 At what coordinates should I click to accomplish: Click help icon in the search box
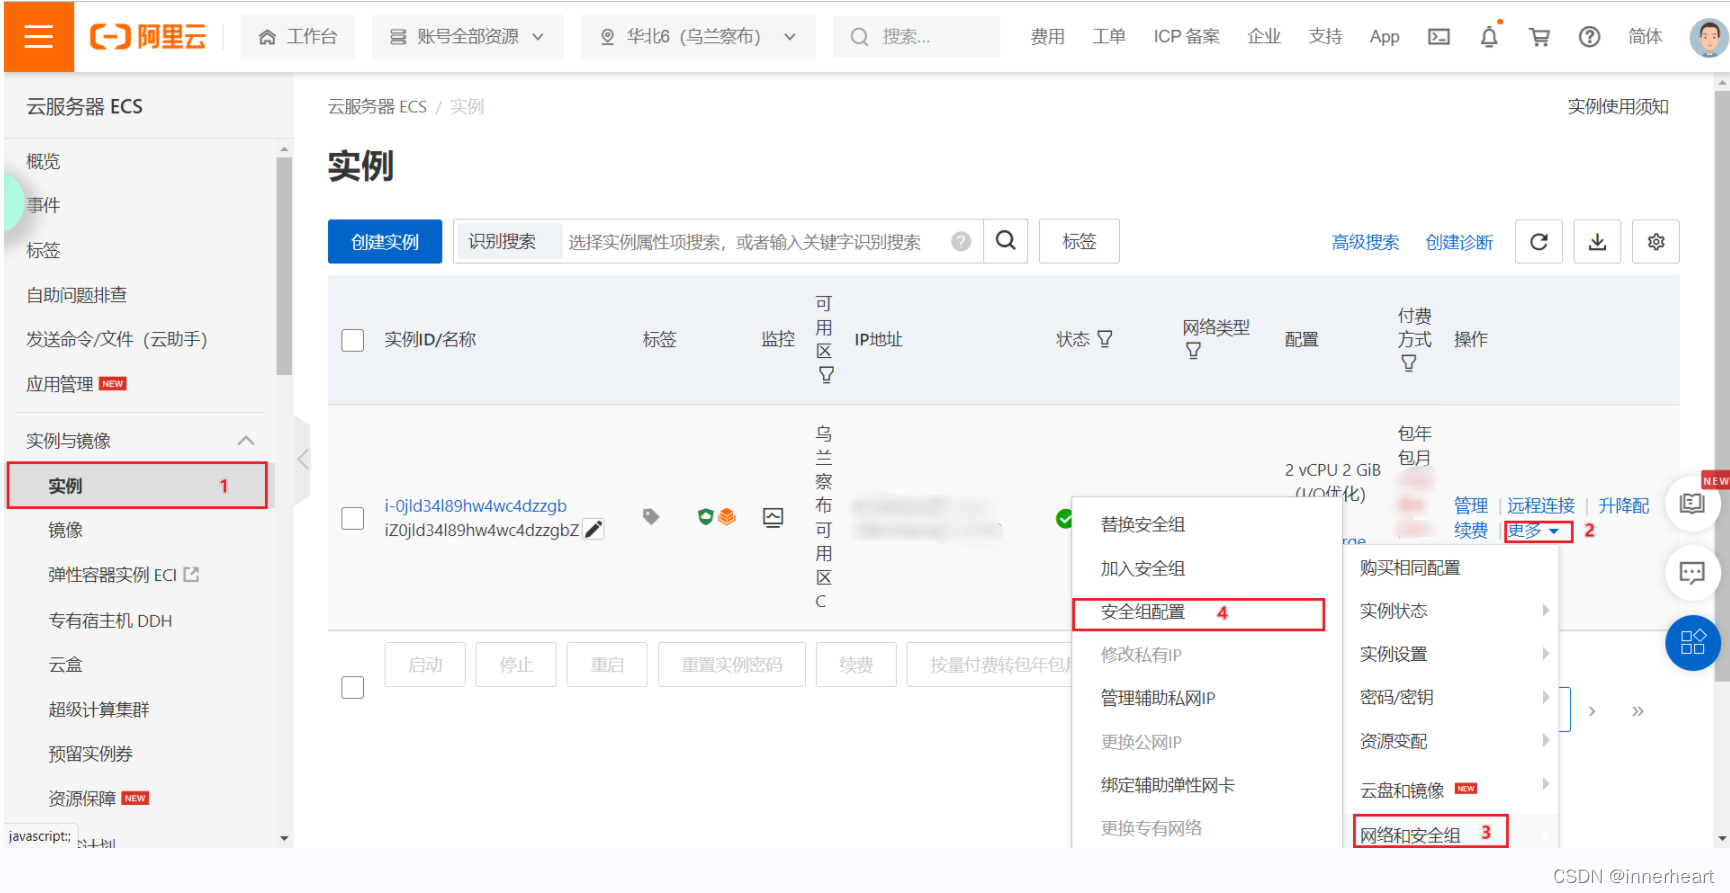(x=961, y=241)
